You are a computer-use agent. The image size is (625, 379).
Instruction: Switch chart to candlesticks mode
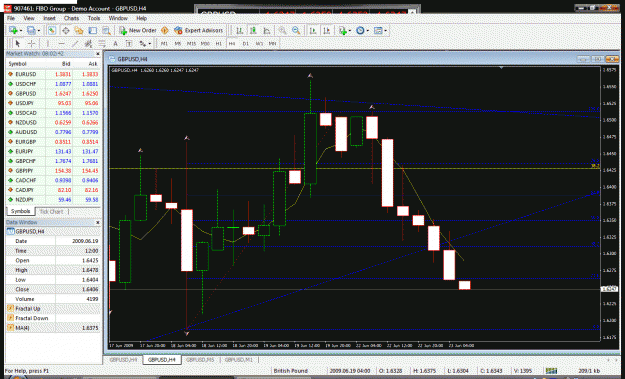(x=253, y=30)
